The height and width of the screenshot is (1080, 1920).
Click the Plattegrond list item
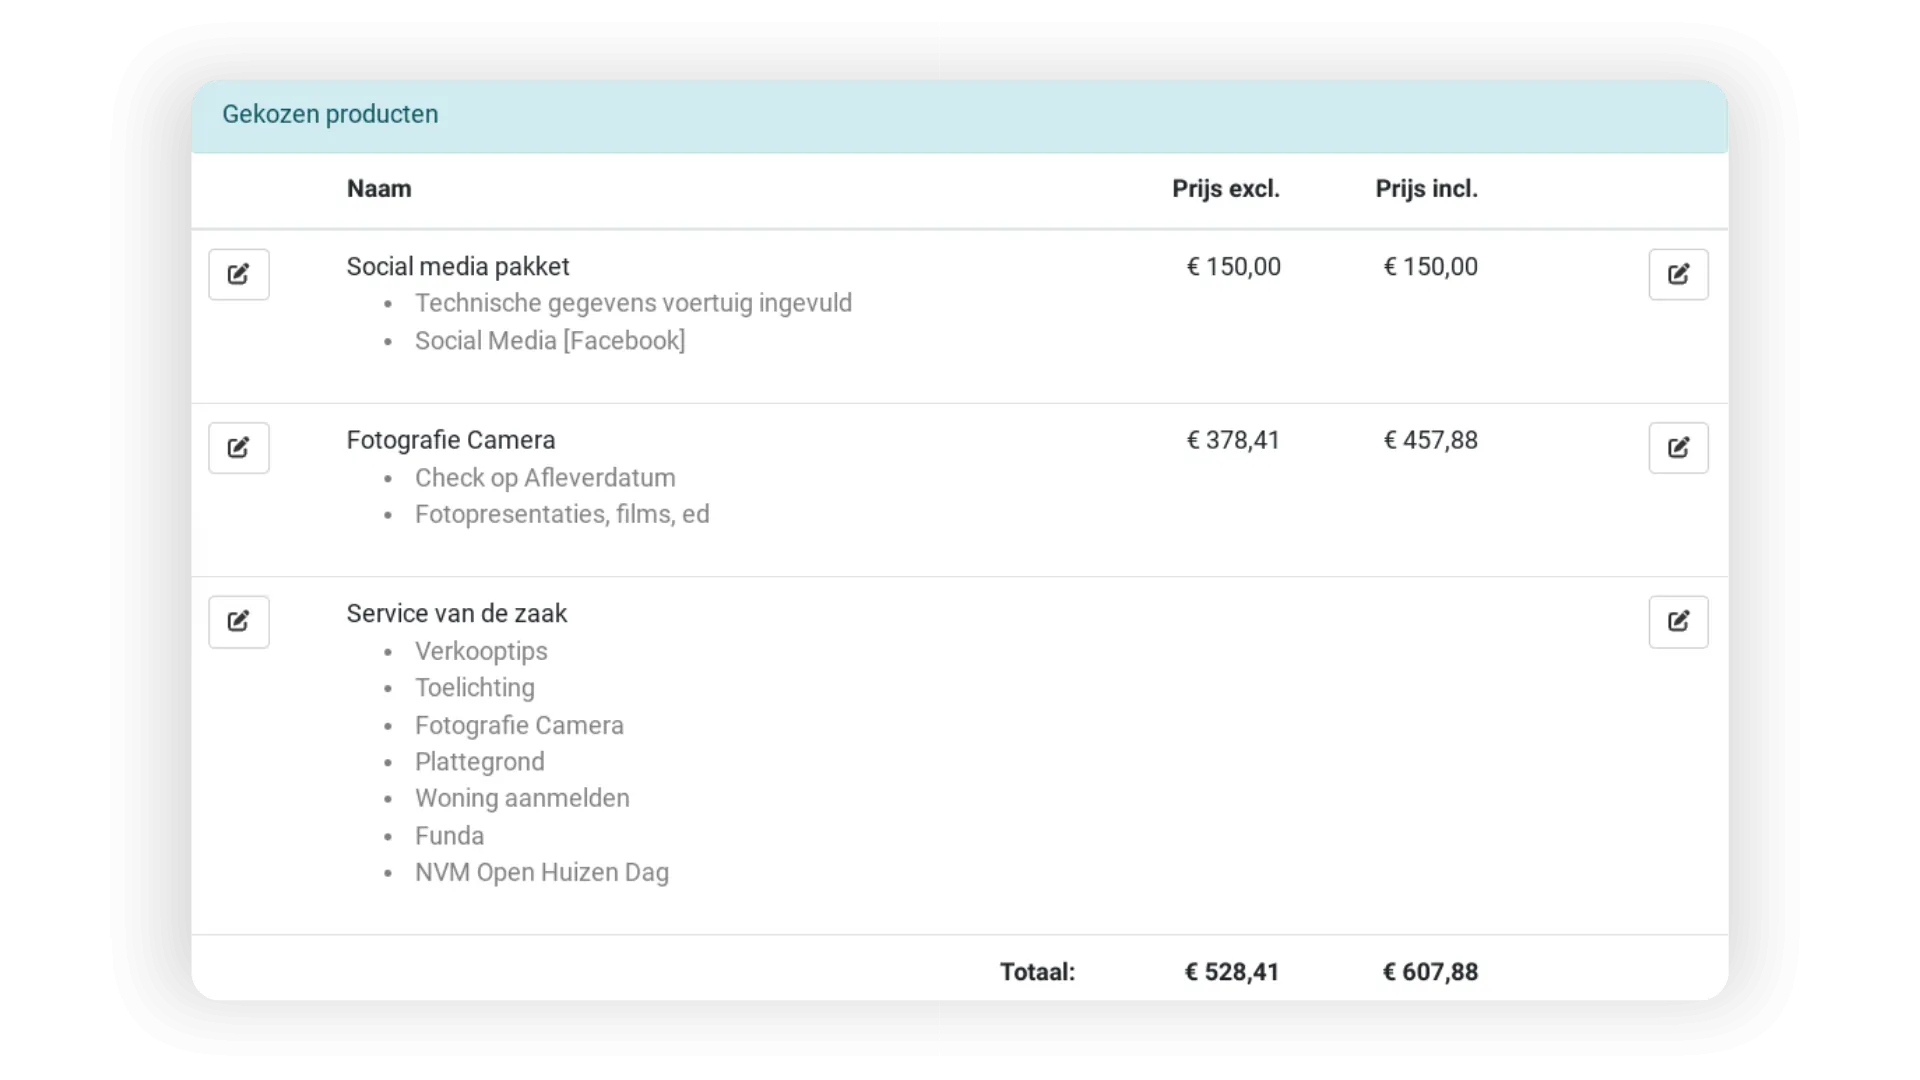[479, 762]
